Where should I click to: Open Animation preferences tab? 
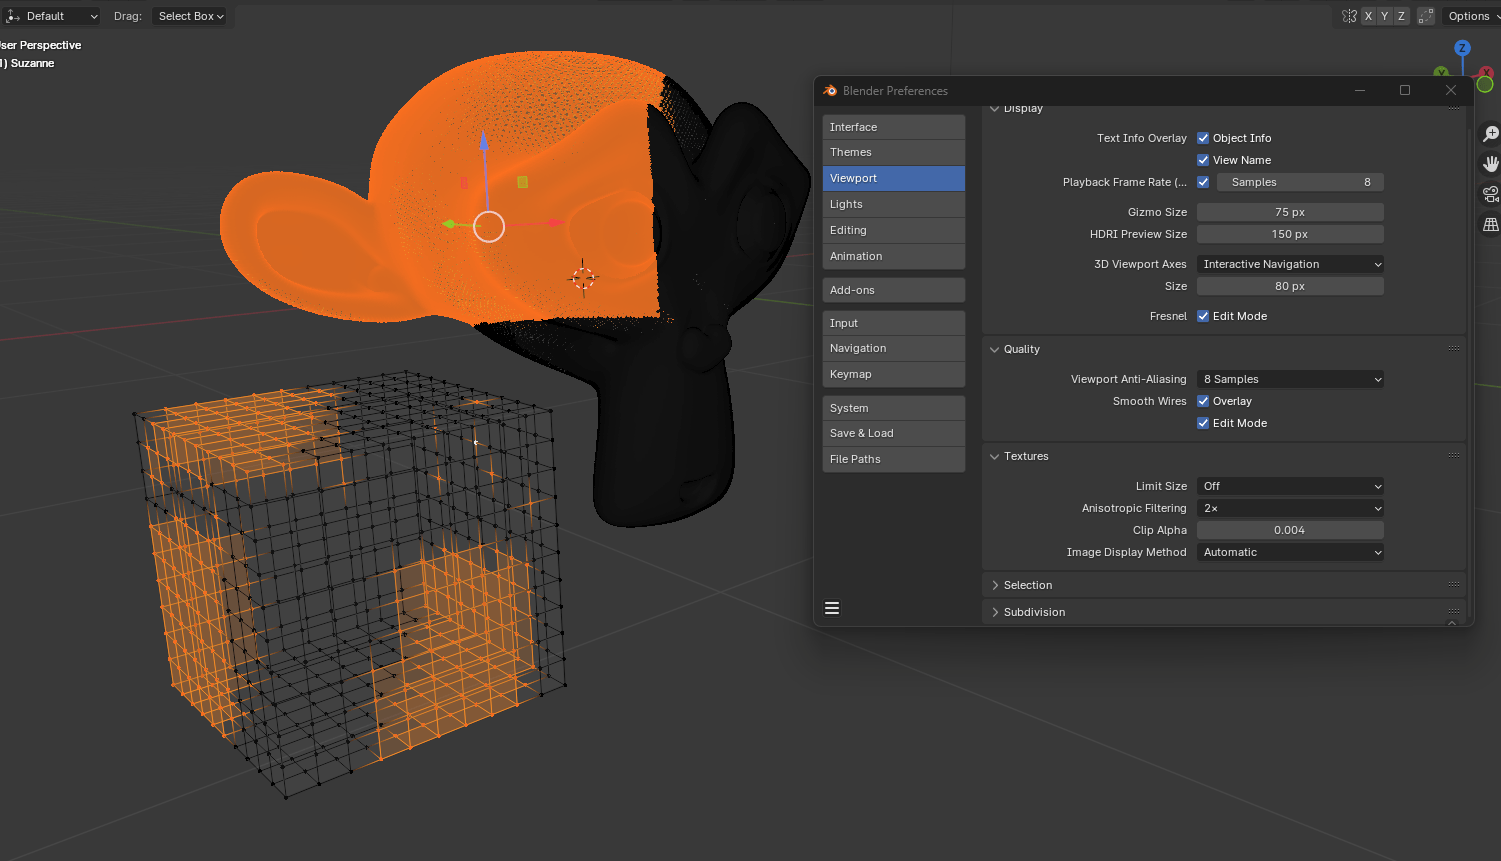pos(894,256)
